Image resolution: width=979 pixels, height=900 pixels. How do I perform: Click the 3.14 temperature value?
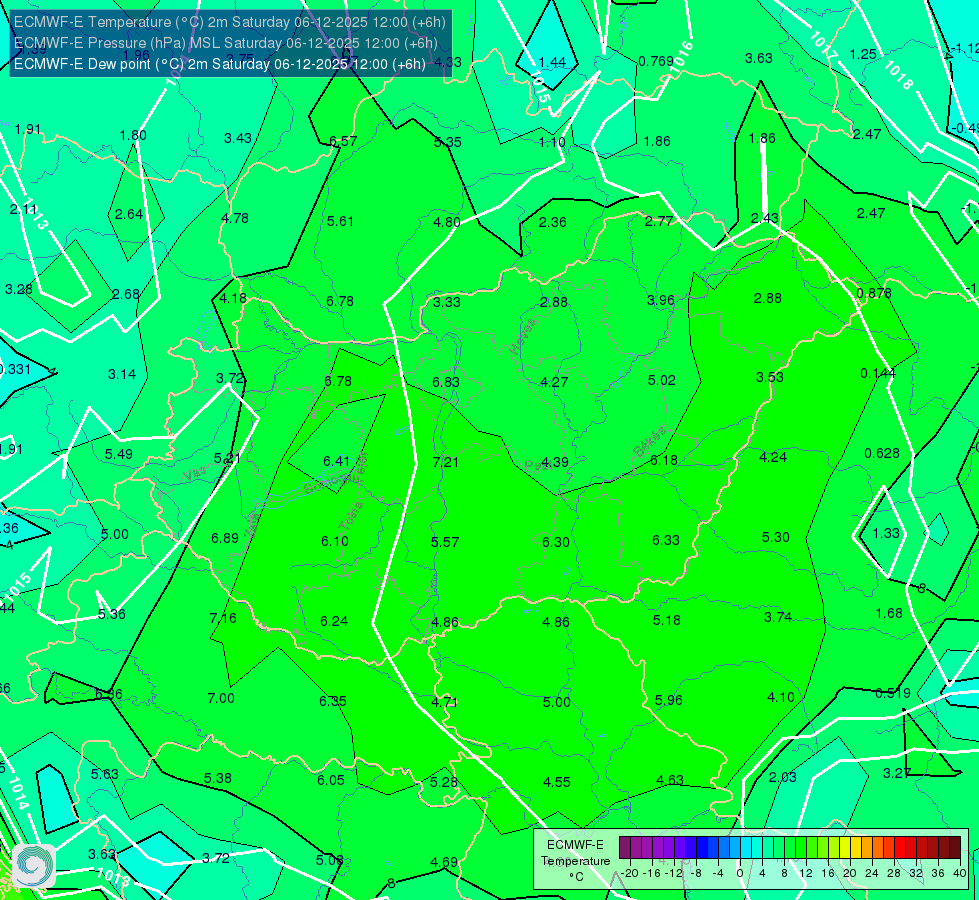pos(122,374)
